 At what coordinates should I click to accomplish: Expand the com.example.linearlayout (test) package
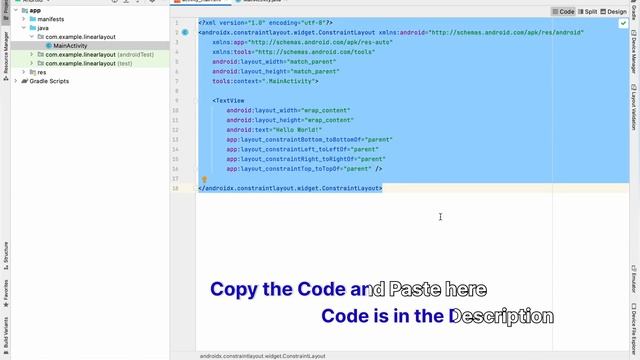[x=31, y=63]
